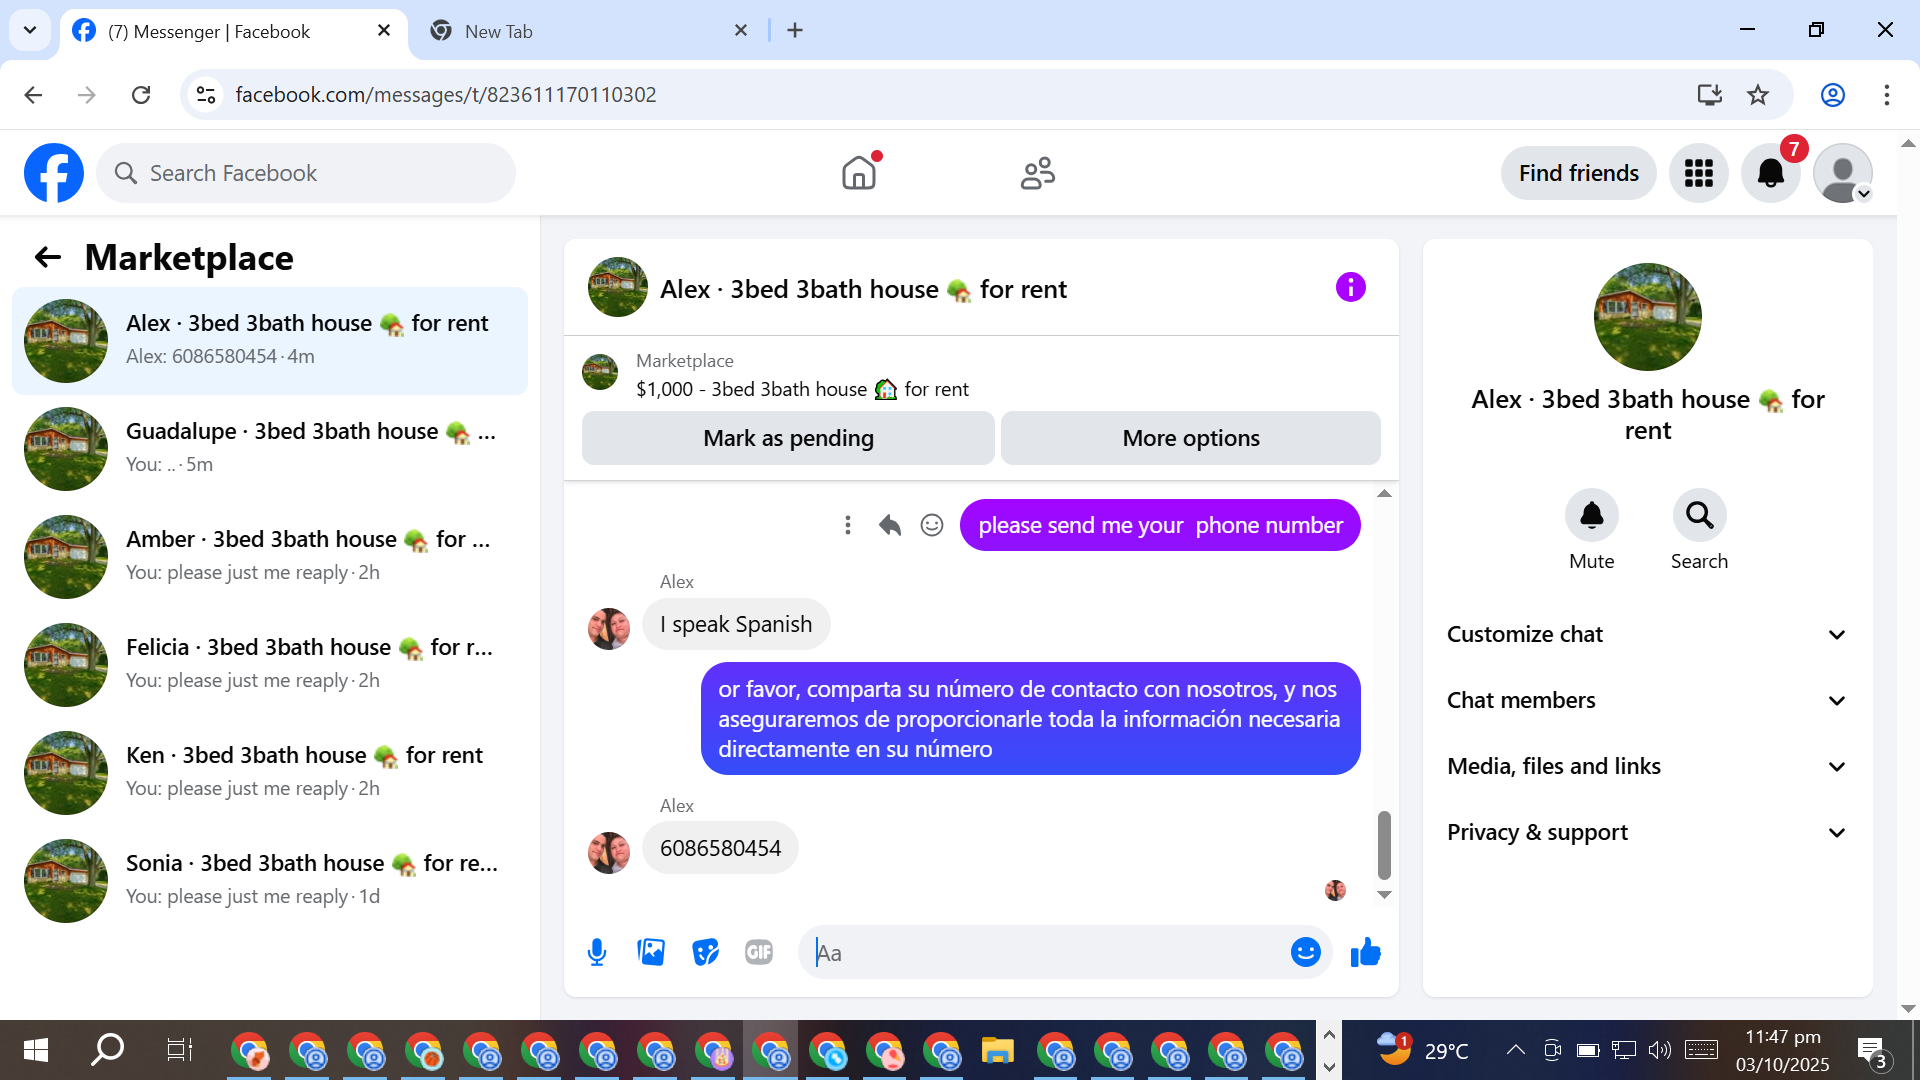Expand Media, files and links section
Screen dimensions: 1920x1080
1647,767
